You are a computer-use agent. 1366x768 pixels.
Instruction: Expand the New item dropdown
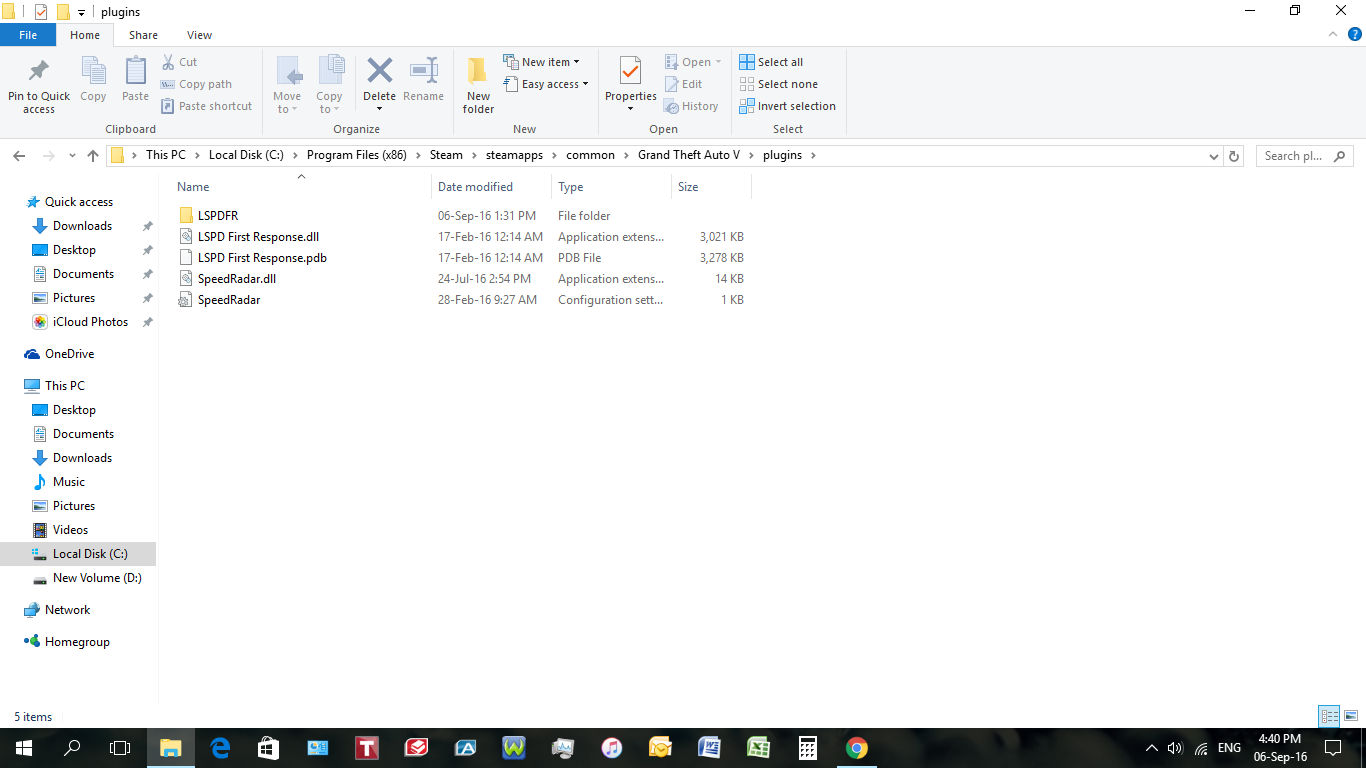point(541,62)
